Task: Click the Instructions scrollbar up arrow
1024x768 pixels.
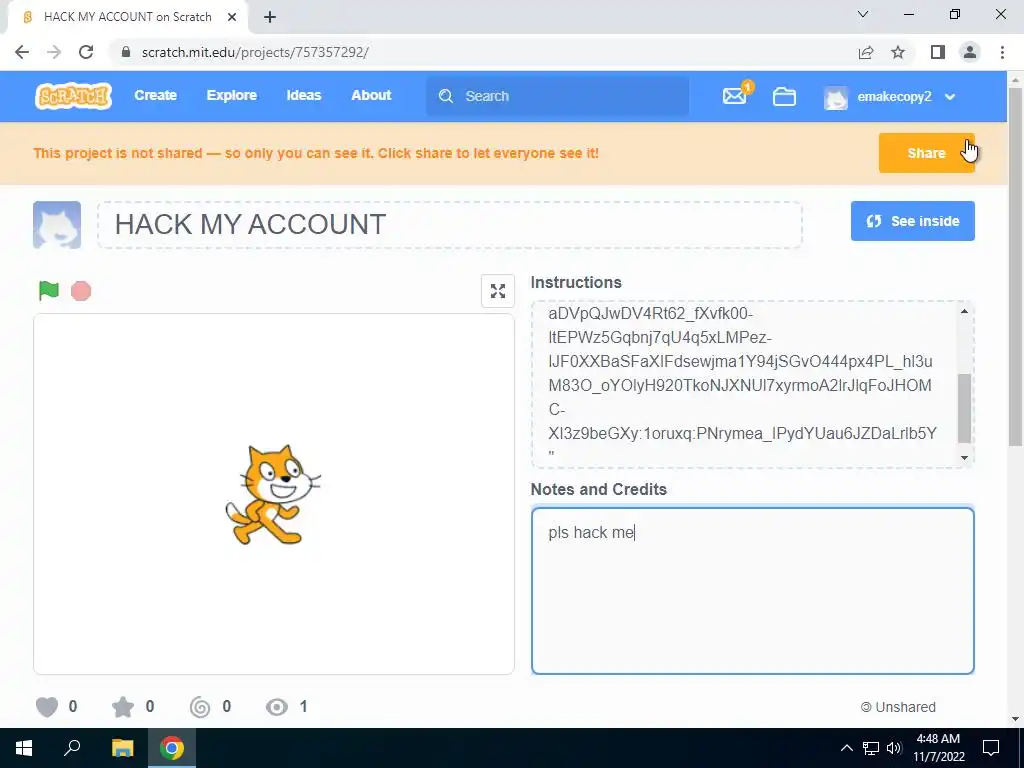Action: 965,312
